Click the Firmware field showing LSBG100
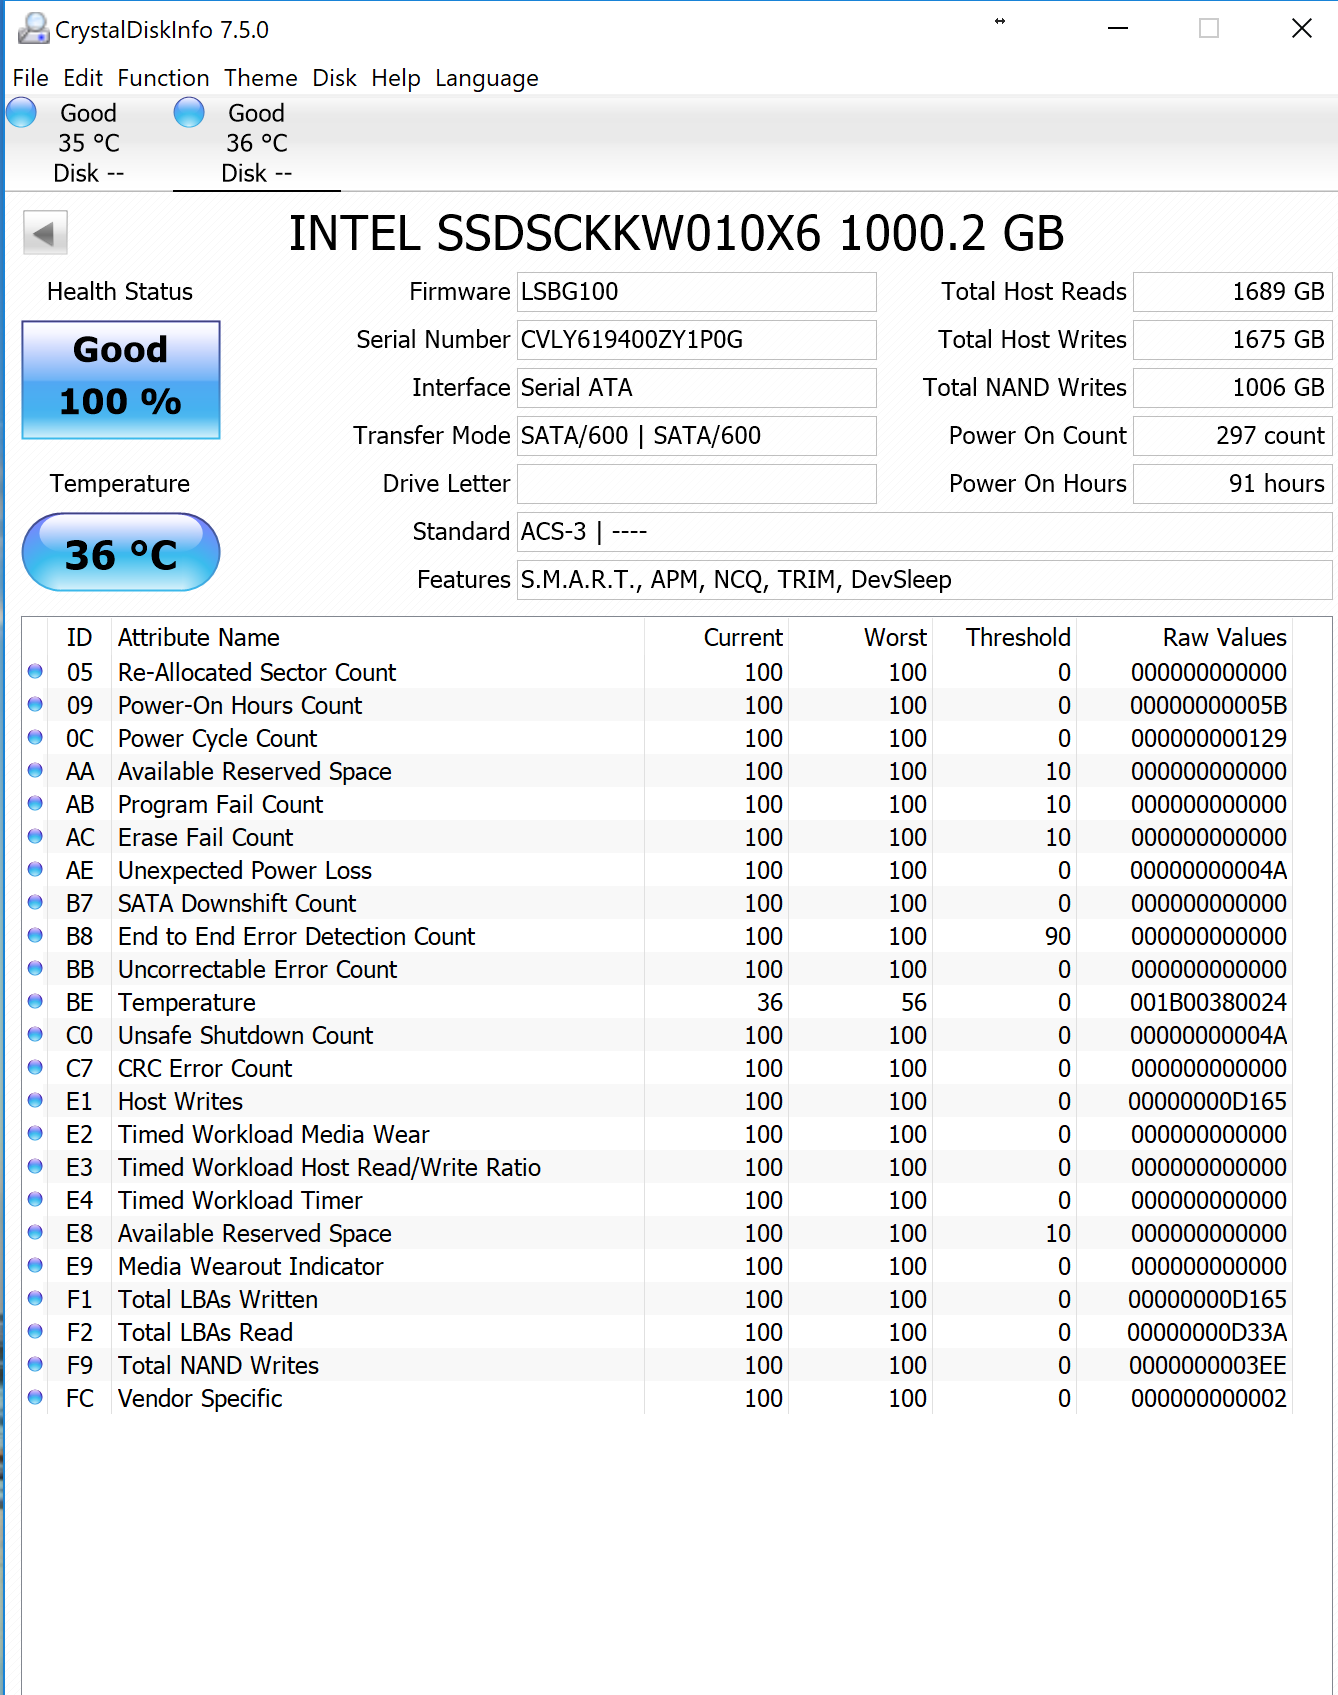1338x1695 pixels. (696, 292)
